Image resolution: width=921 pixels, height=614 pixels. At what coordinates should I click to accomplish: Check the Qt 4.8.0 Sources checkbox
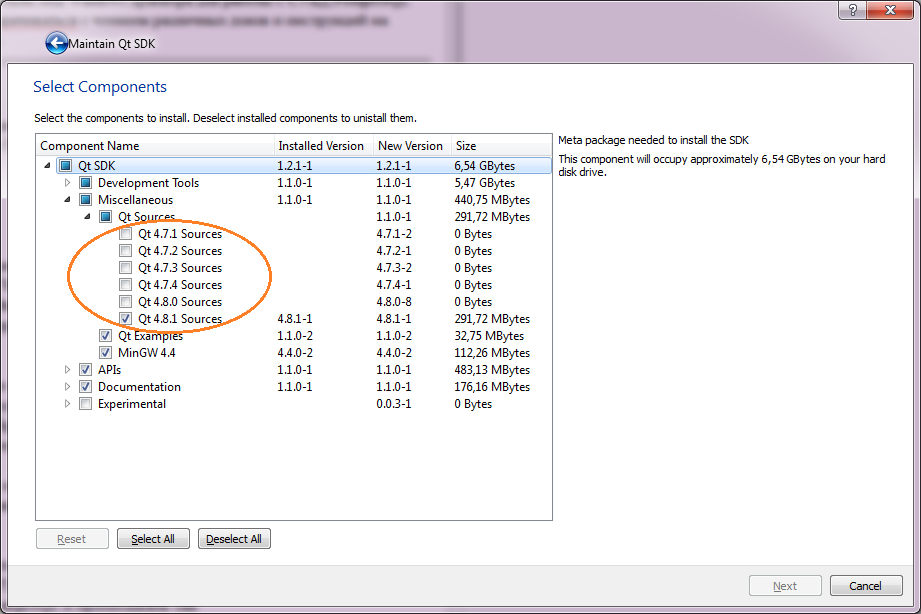pos(126,302)
